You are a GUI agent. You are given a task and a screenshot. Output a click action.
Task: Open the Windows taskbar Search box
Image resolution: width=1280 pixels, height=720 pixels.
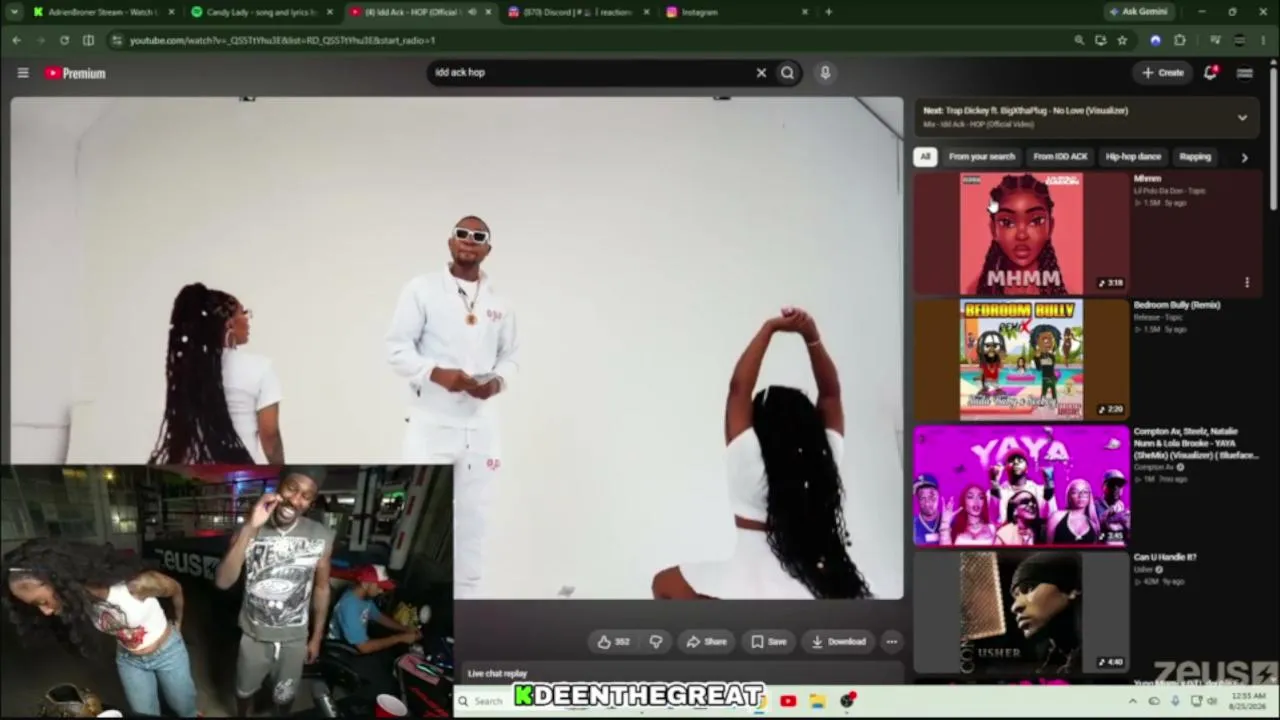coord(483,701)
